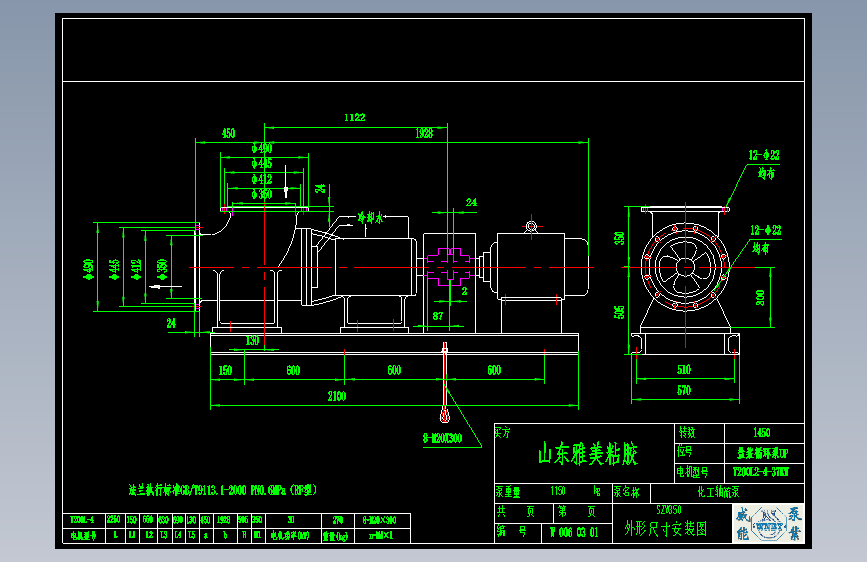The image size is (867, 562).
Task: Select the SZ0350 model text
Action: tap(669, 510)
